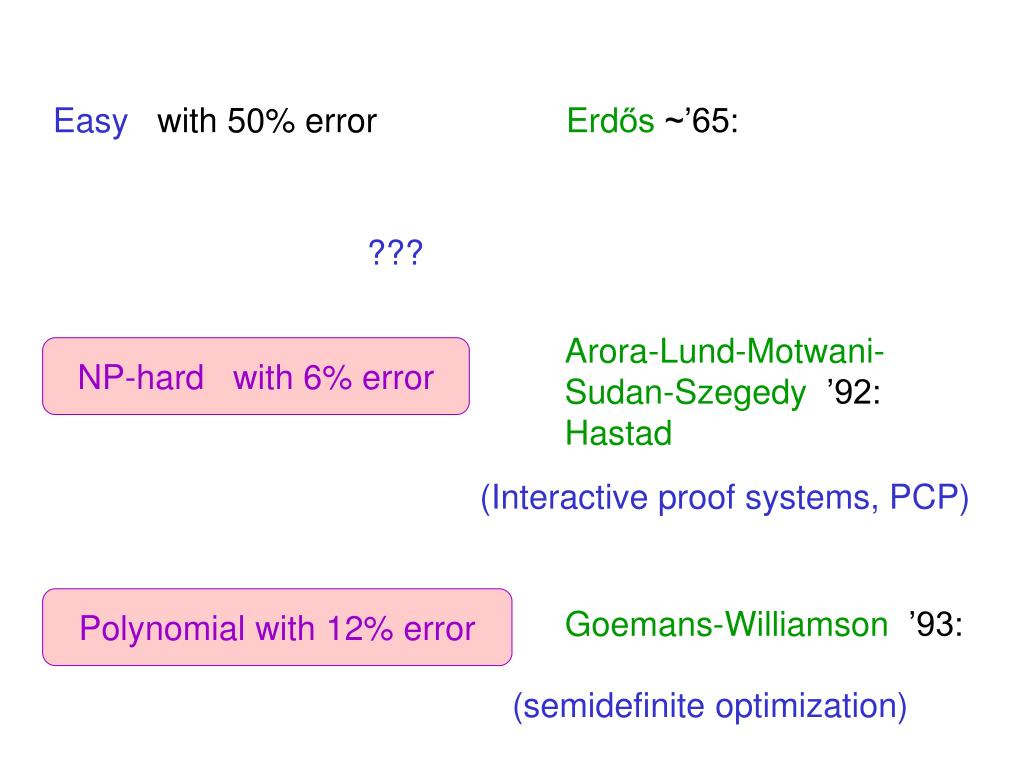Click the '~'65:' date text
Image resolution: width=1024 pixels, height=768 pixels.
(x=701, y=121)
